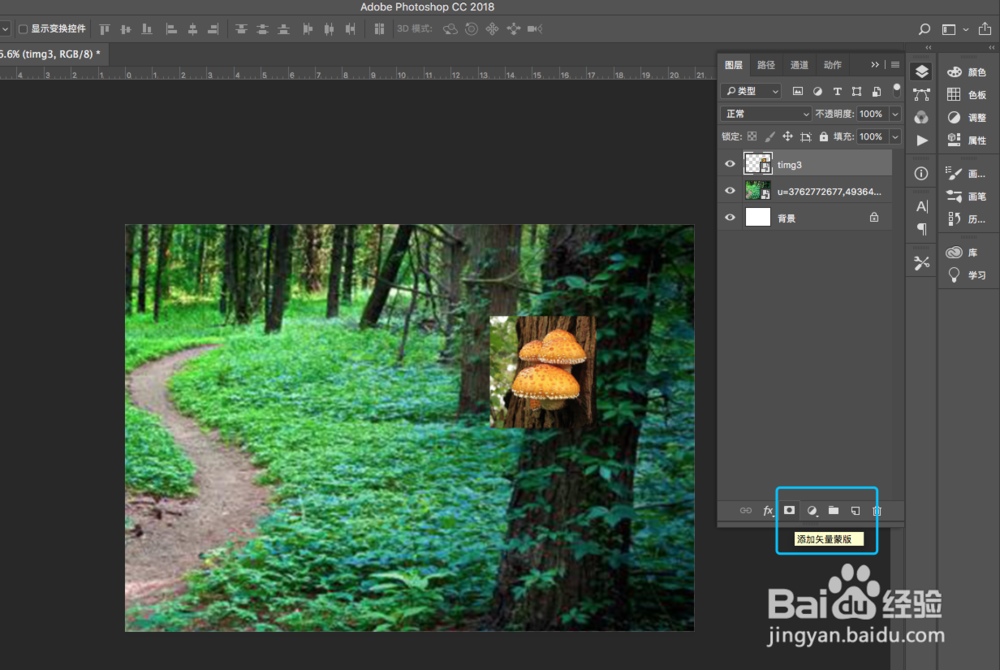Click the link layers icon
The width and height of the screenshot is (1000, 670).
[x=746, y=511]
